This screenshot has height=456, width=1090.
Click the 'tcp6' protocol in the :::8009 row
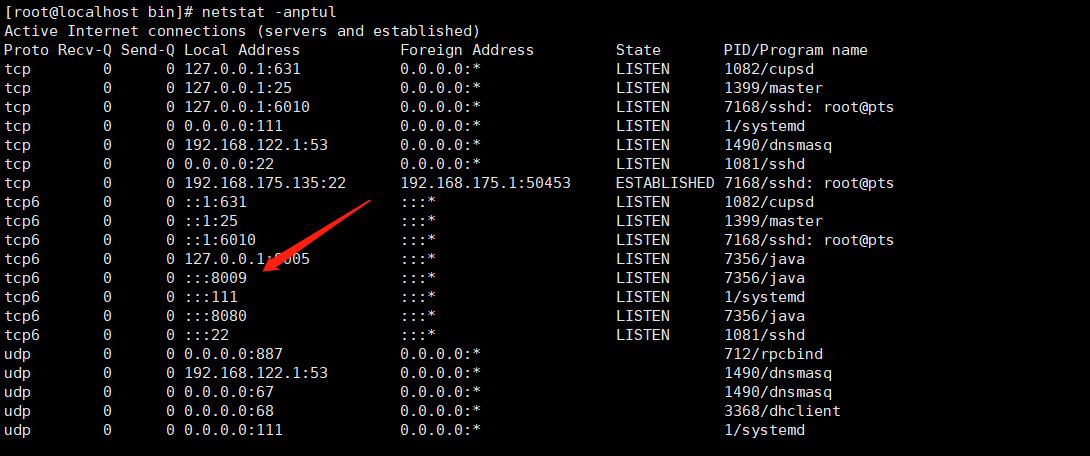coord(22,278)
